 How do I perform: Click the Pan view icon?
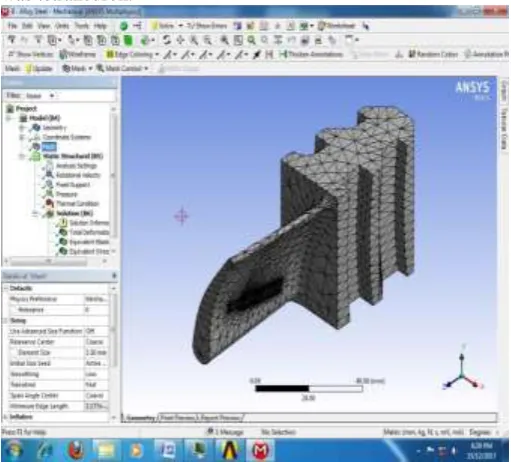[x=180, y=40]
